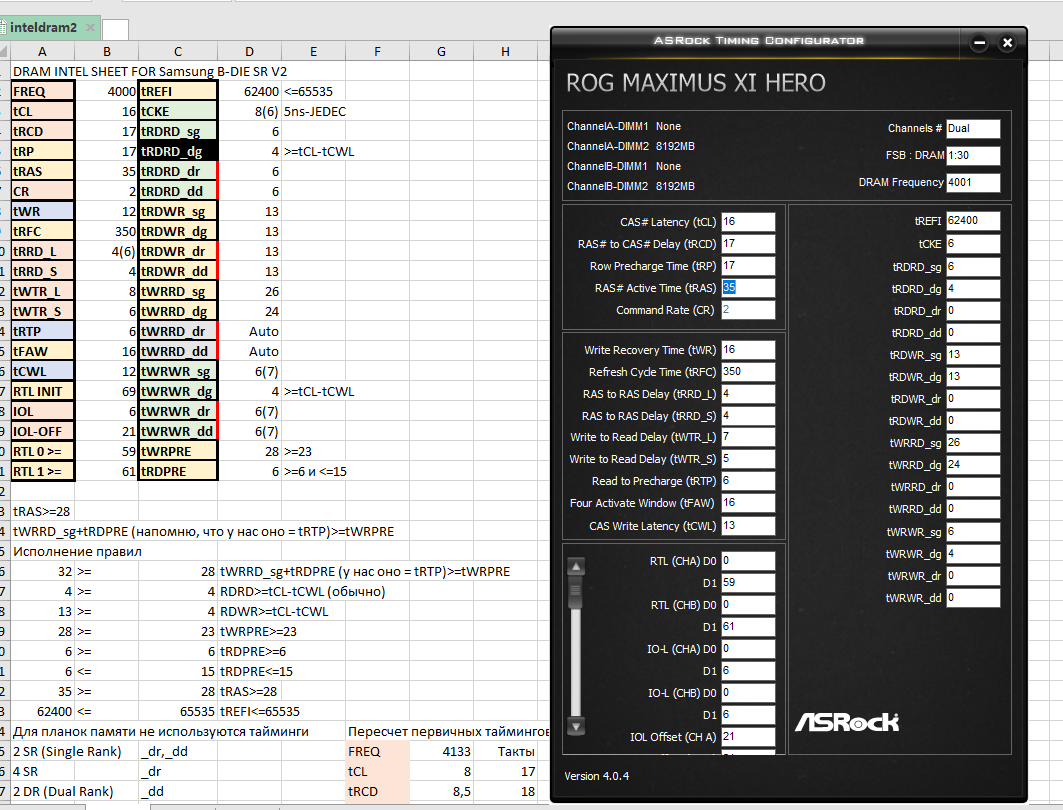Select the tCWL label cell in spreadsheet
Image resolution: width=1063 pixels, height=810 pixels.
pos(42,371)
